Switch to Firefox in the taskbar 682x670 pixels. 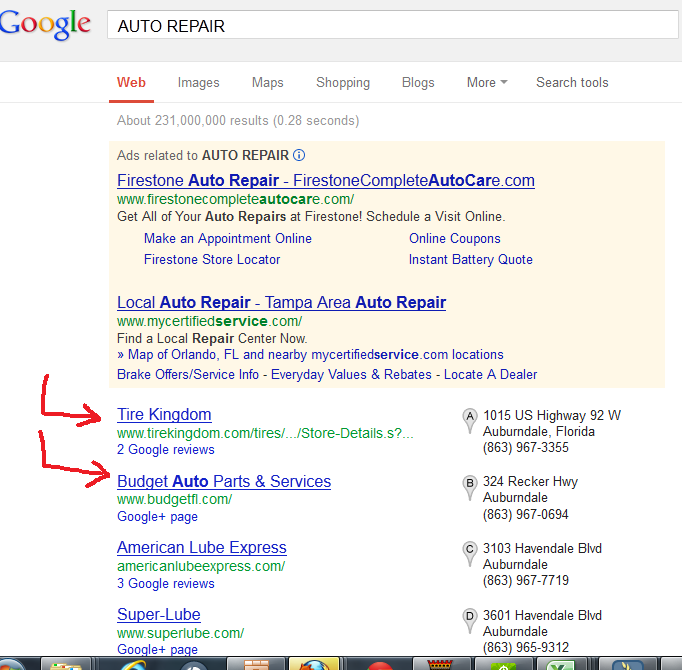314,664
